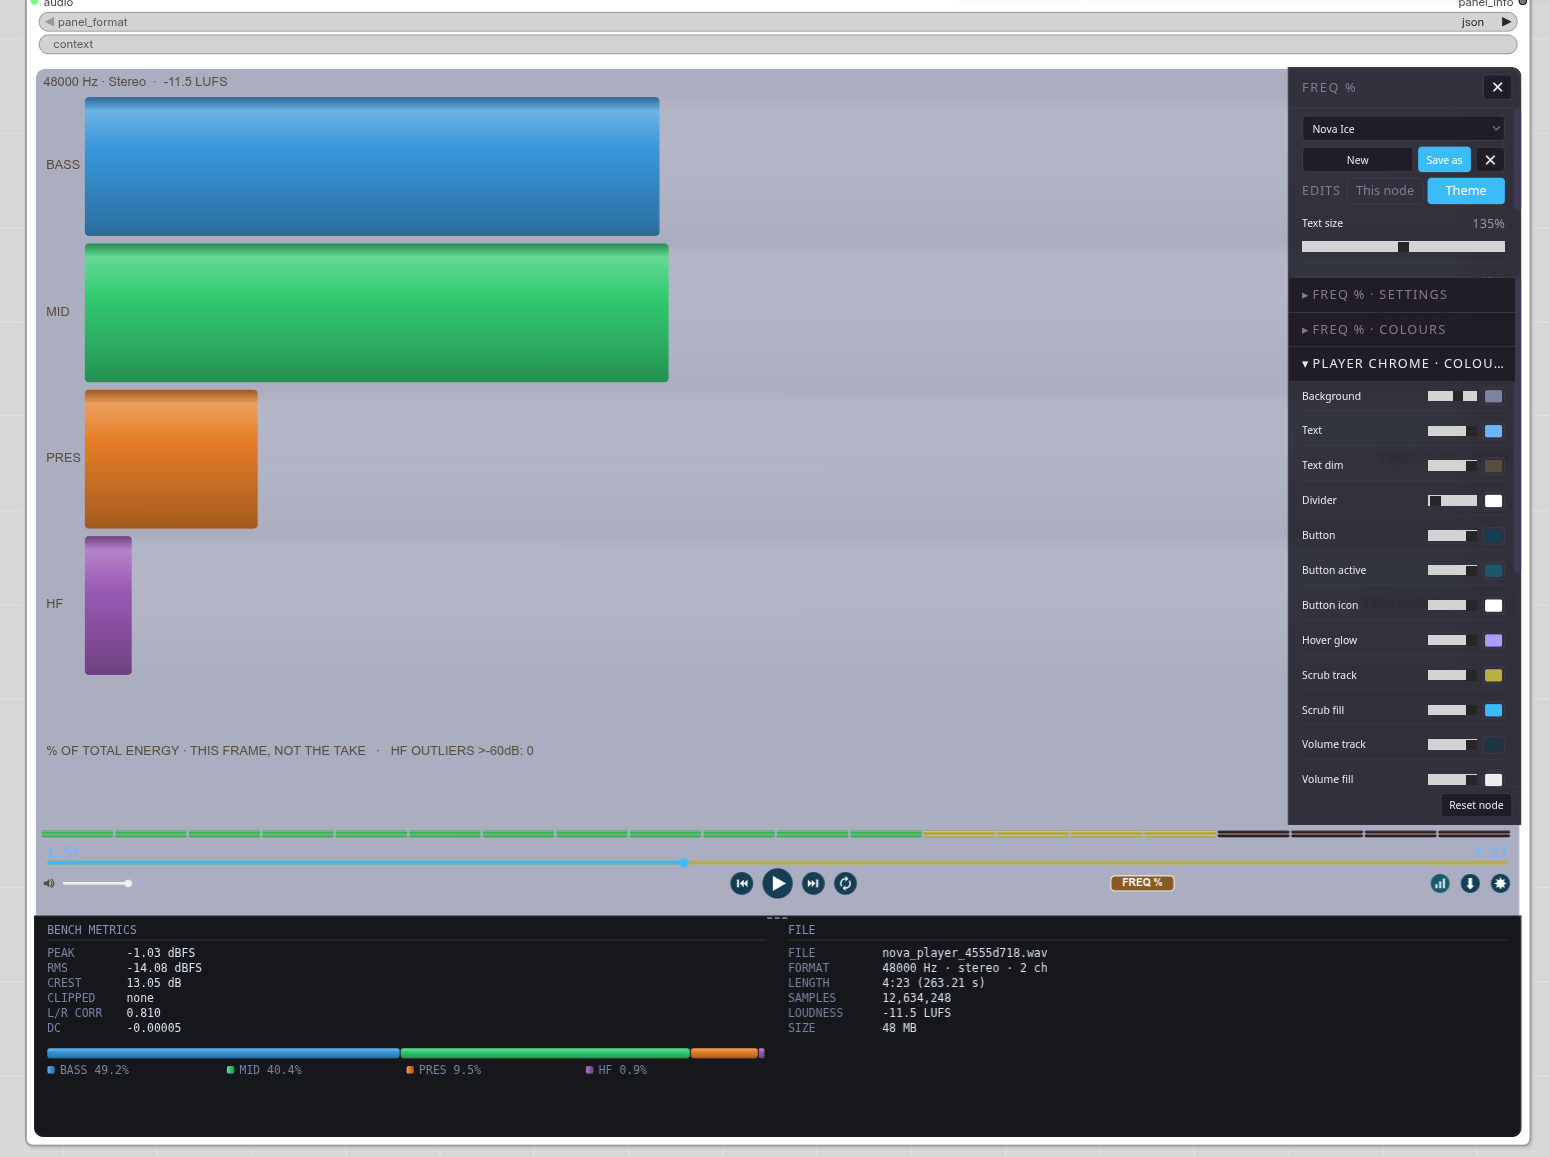The height and width of the screenshot is (1157, 1550).
Task: Click the scrub bar position handle
Action: tap(684, 862)
